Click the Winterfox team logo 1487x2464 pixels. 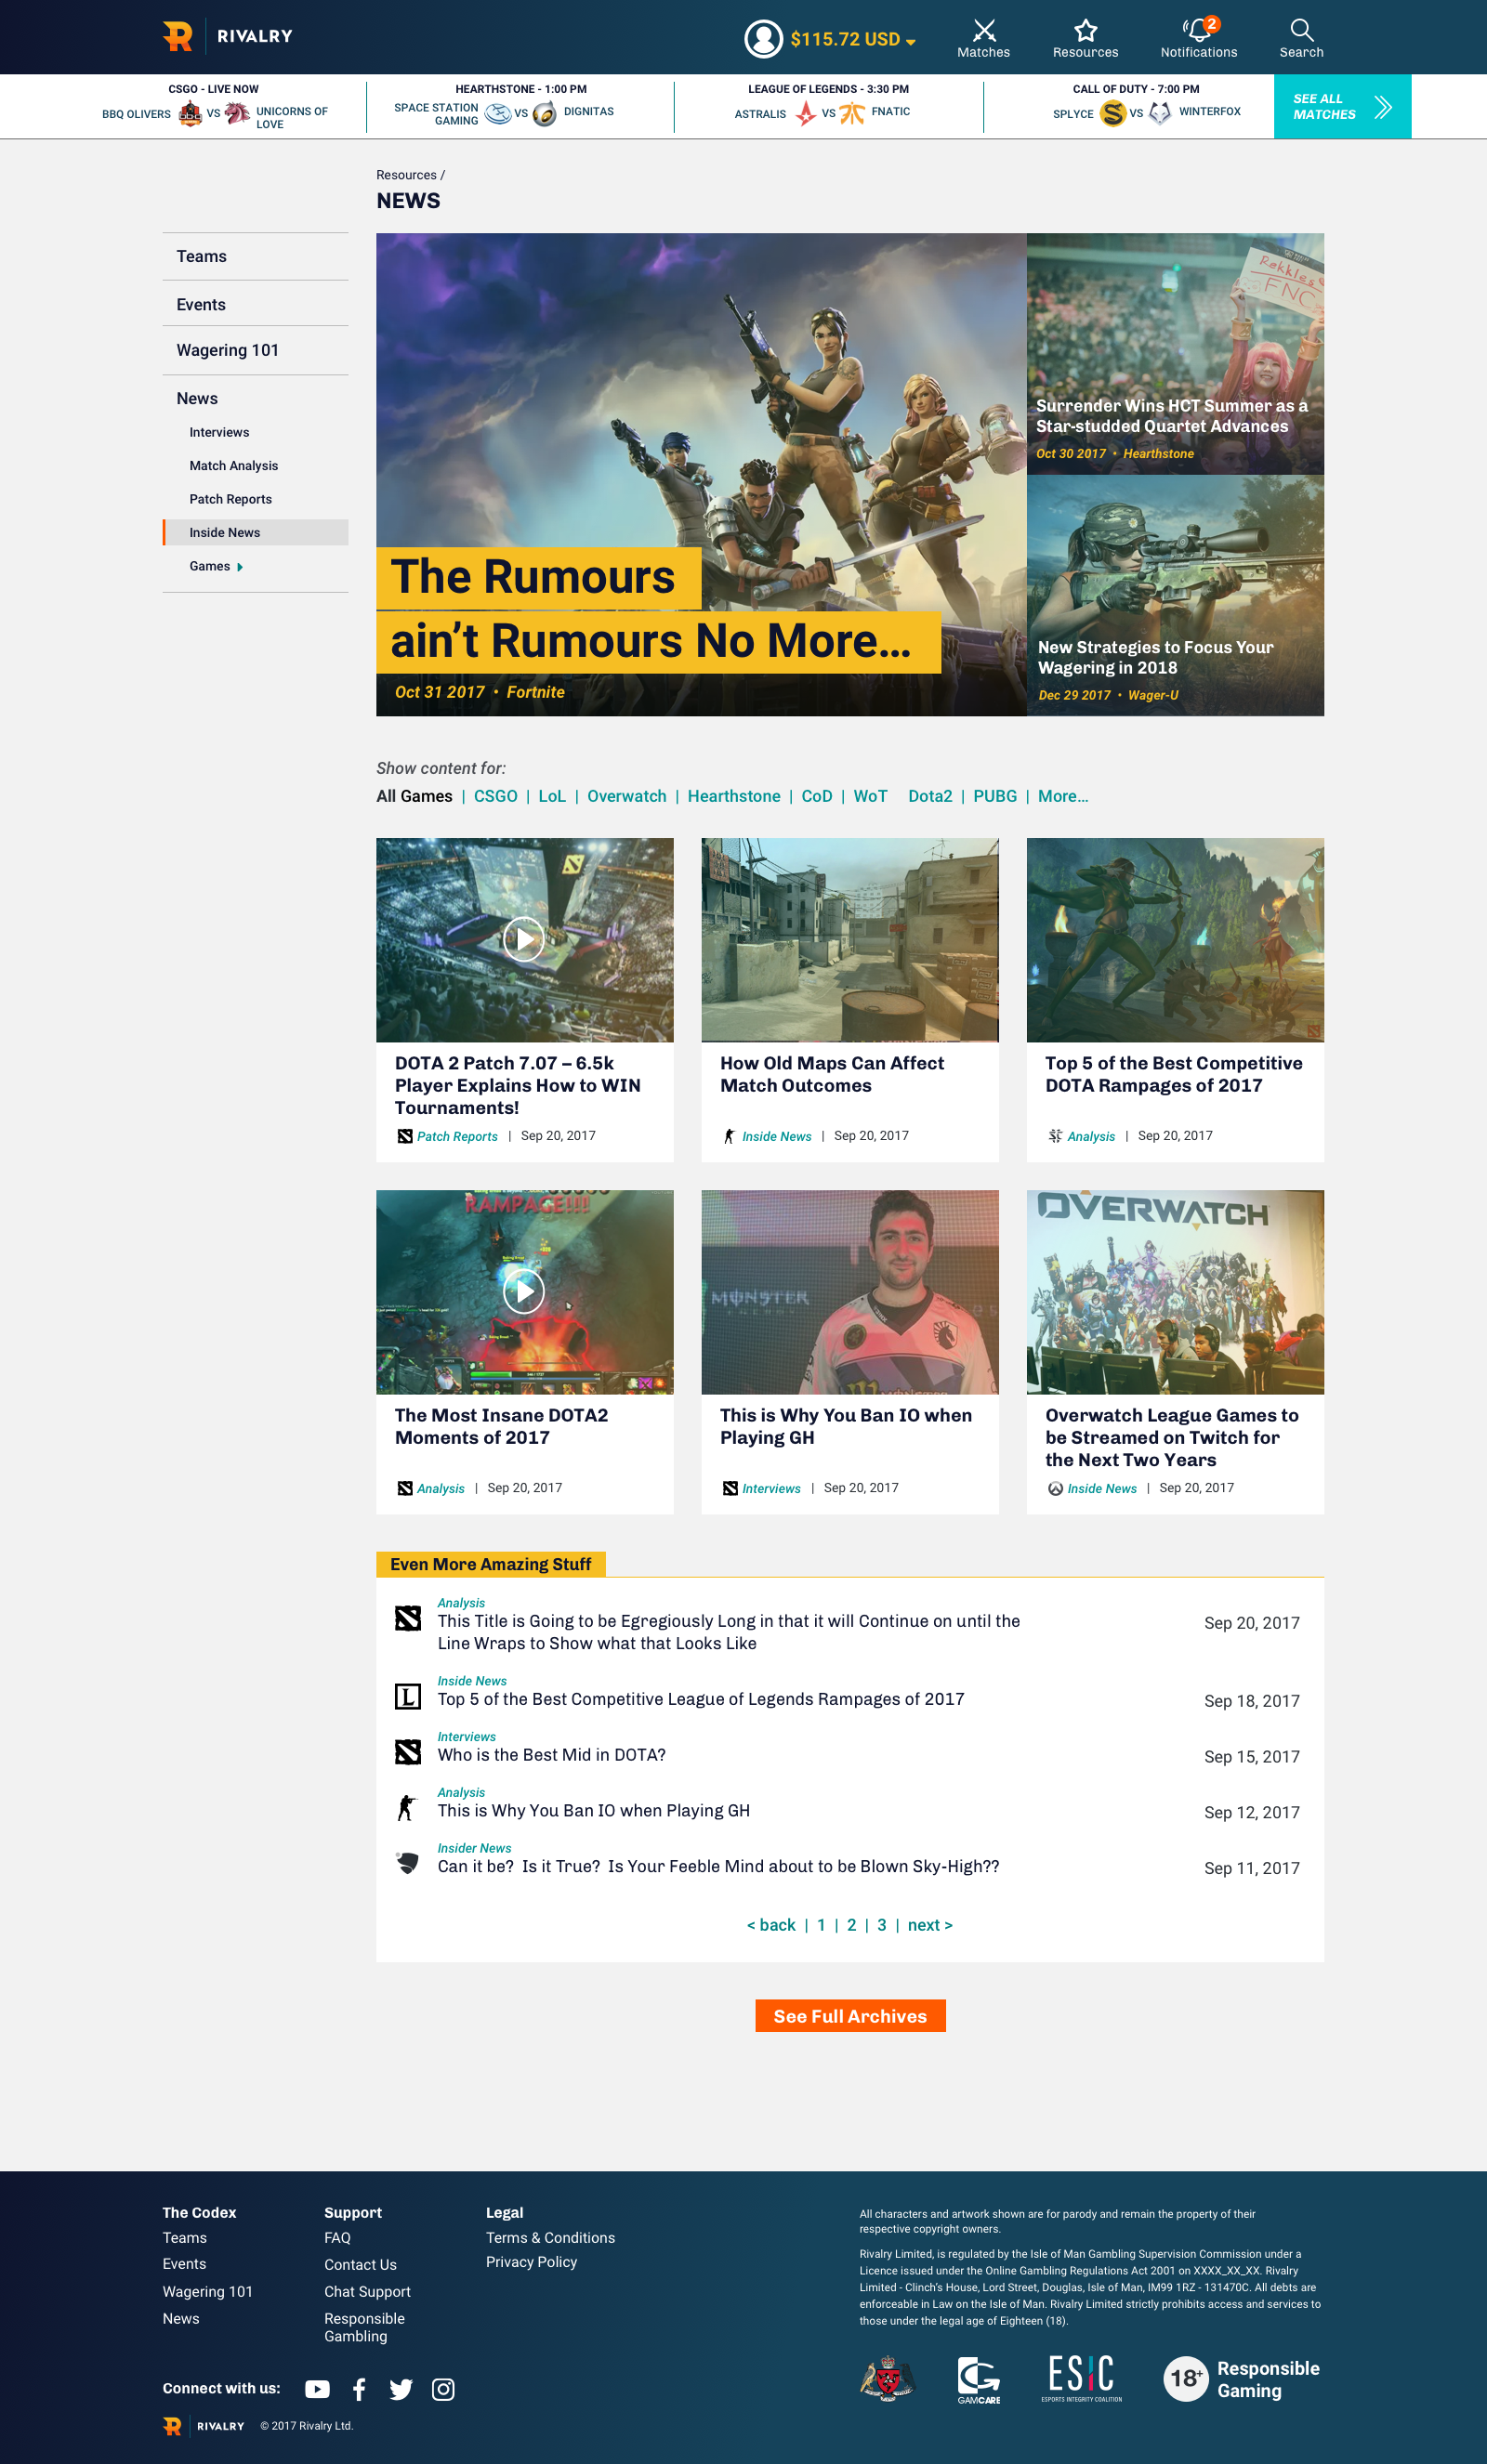[x=1160, y=114]
